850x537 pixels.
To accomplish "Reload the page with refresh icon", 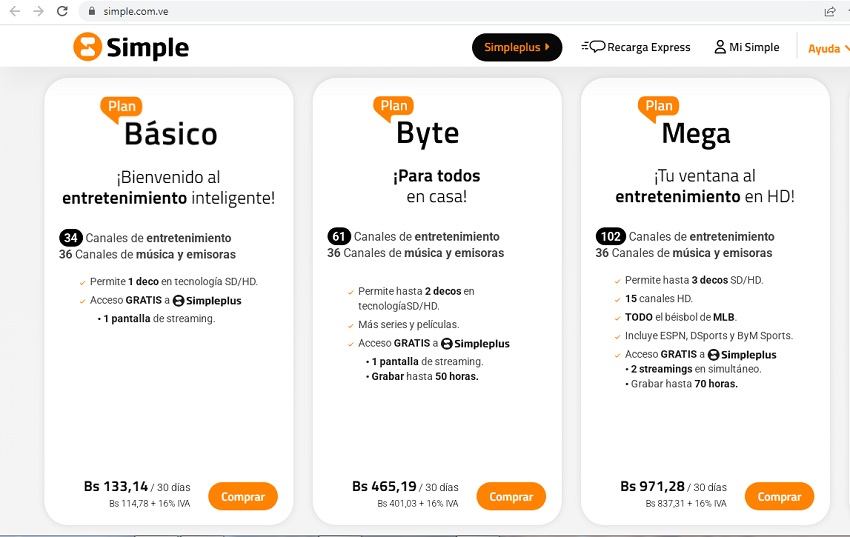I will point(62,11).
